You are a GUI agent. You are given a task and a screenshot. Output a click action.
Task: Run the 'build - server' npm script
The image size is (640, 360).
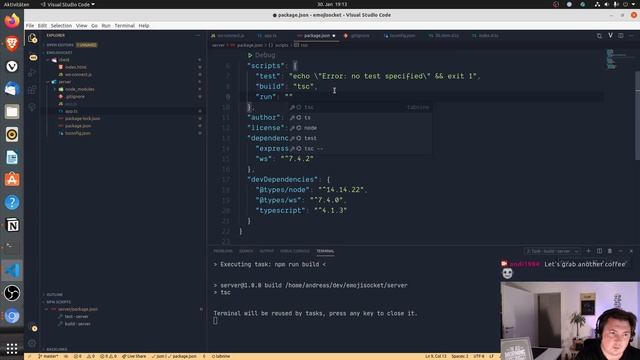coord(78,324)
